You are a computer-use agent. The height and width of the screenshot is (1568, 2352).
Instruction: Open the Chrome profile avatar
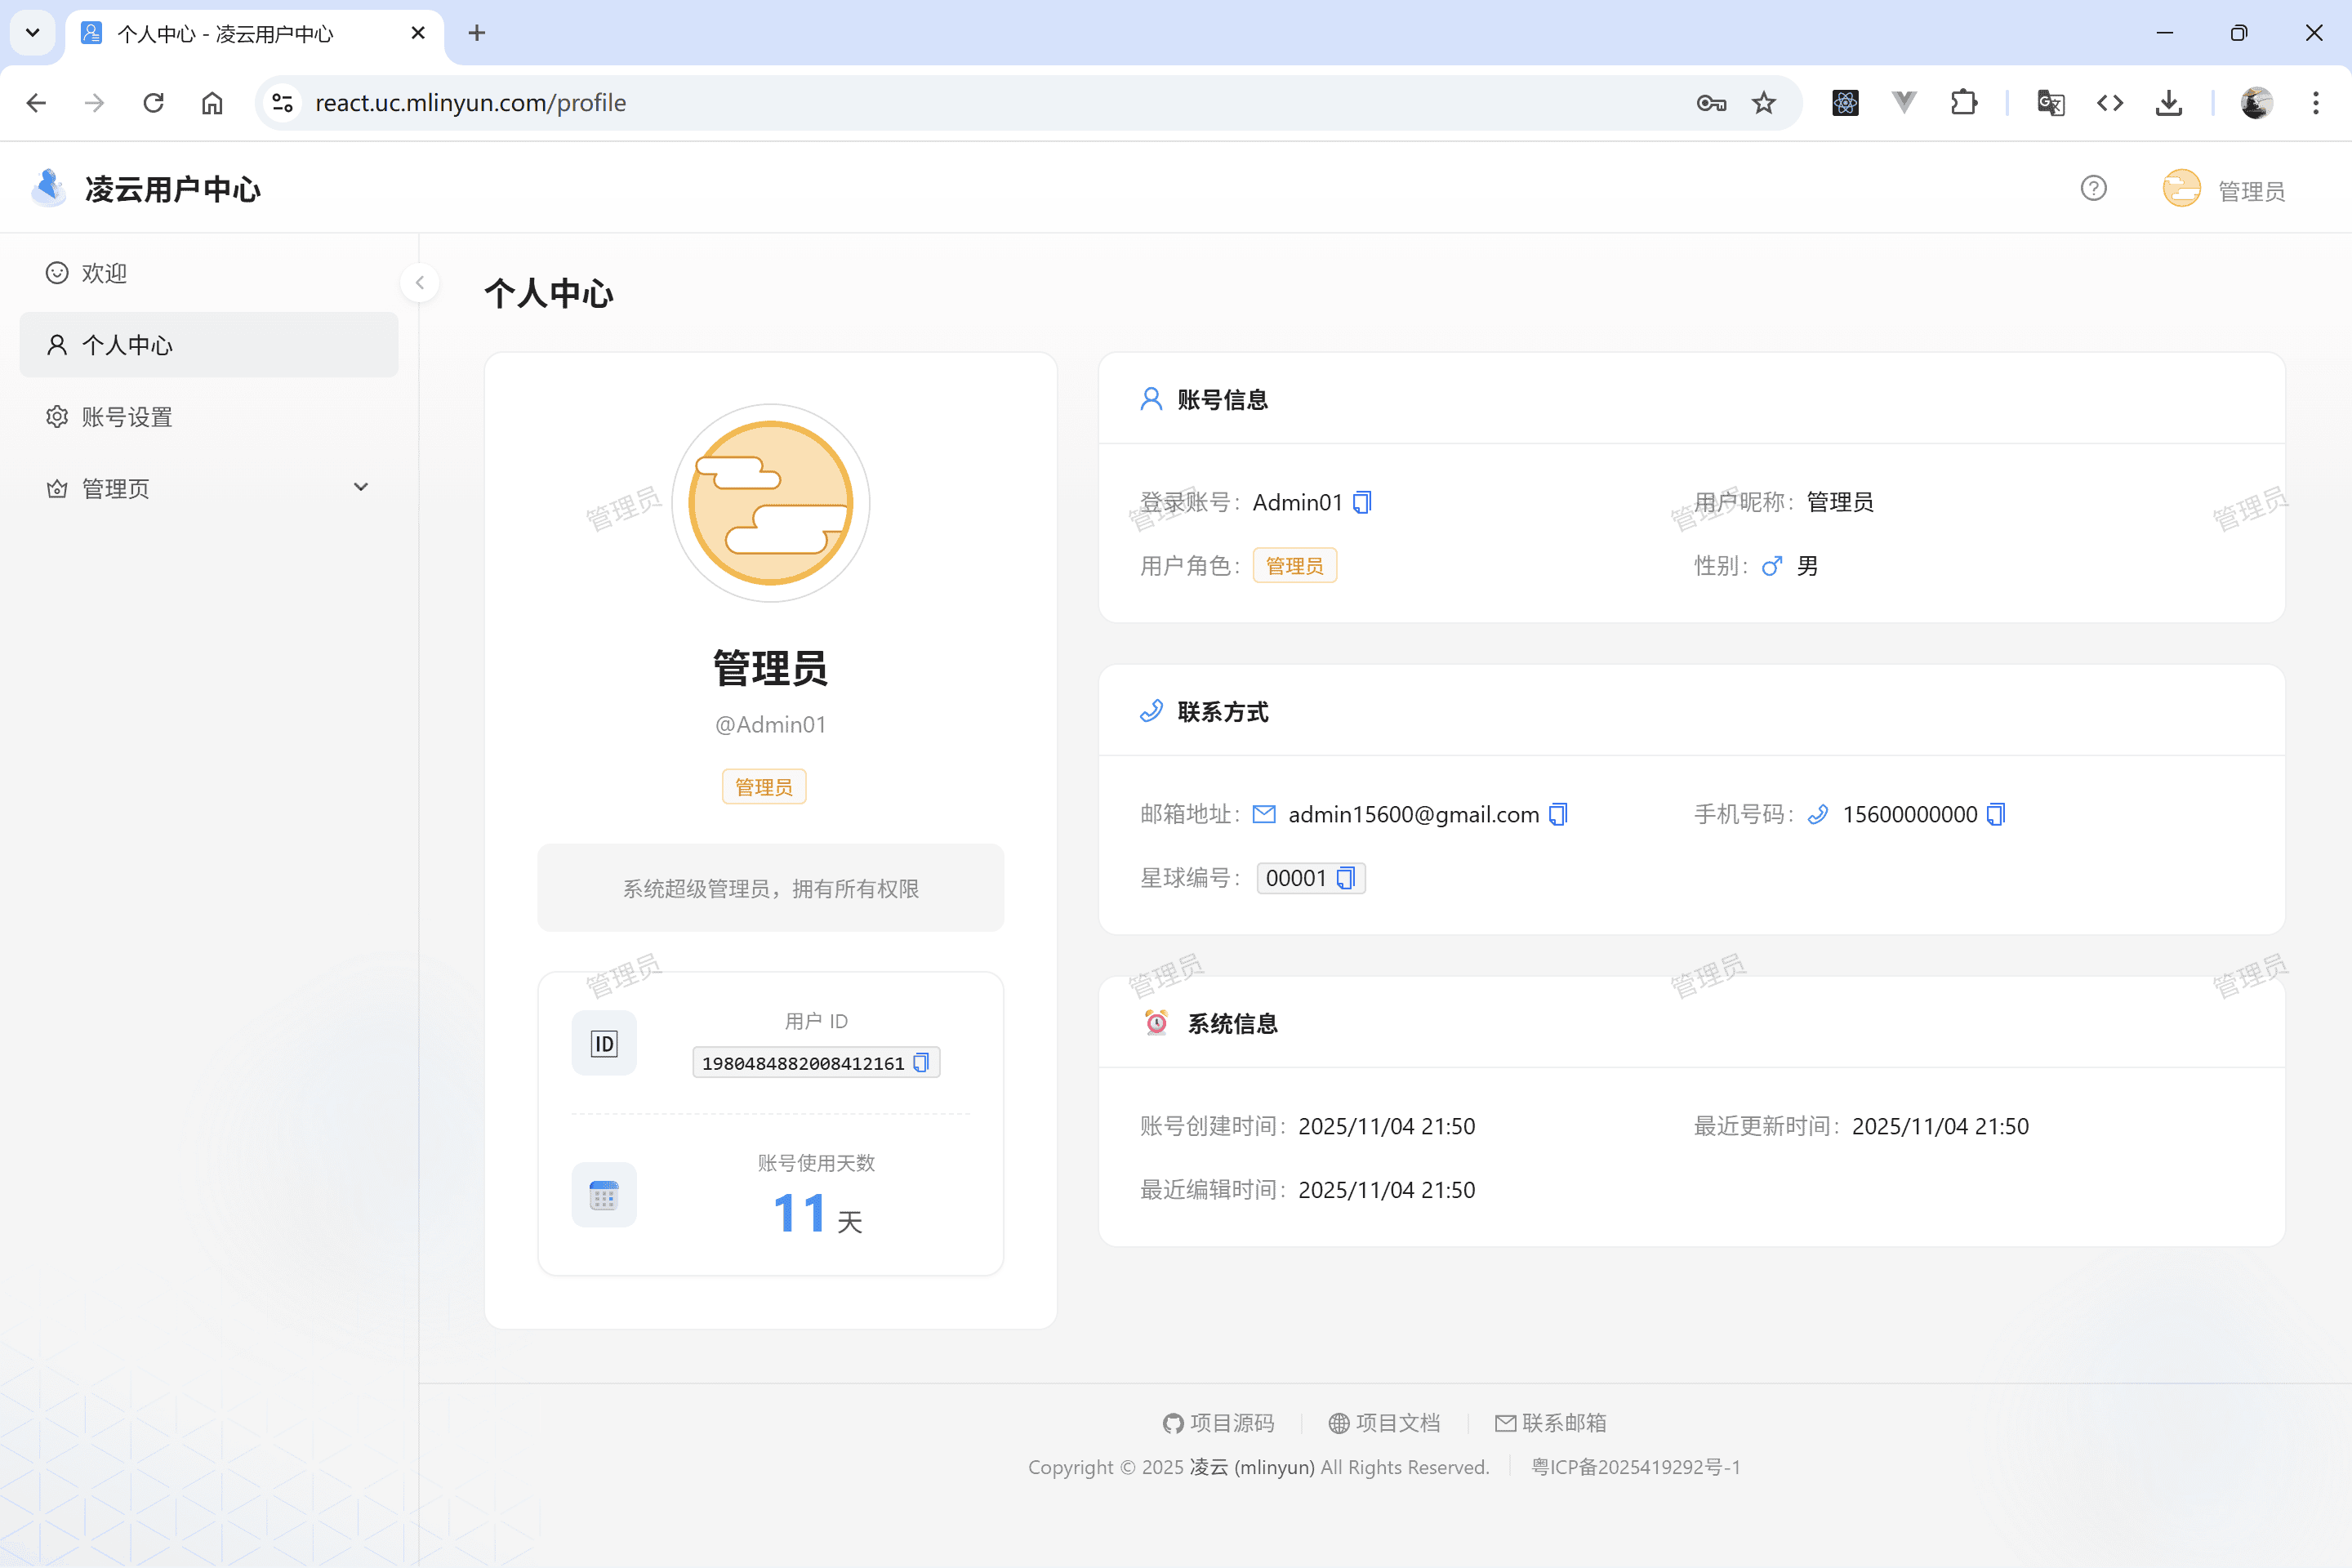coord(2256,103)
